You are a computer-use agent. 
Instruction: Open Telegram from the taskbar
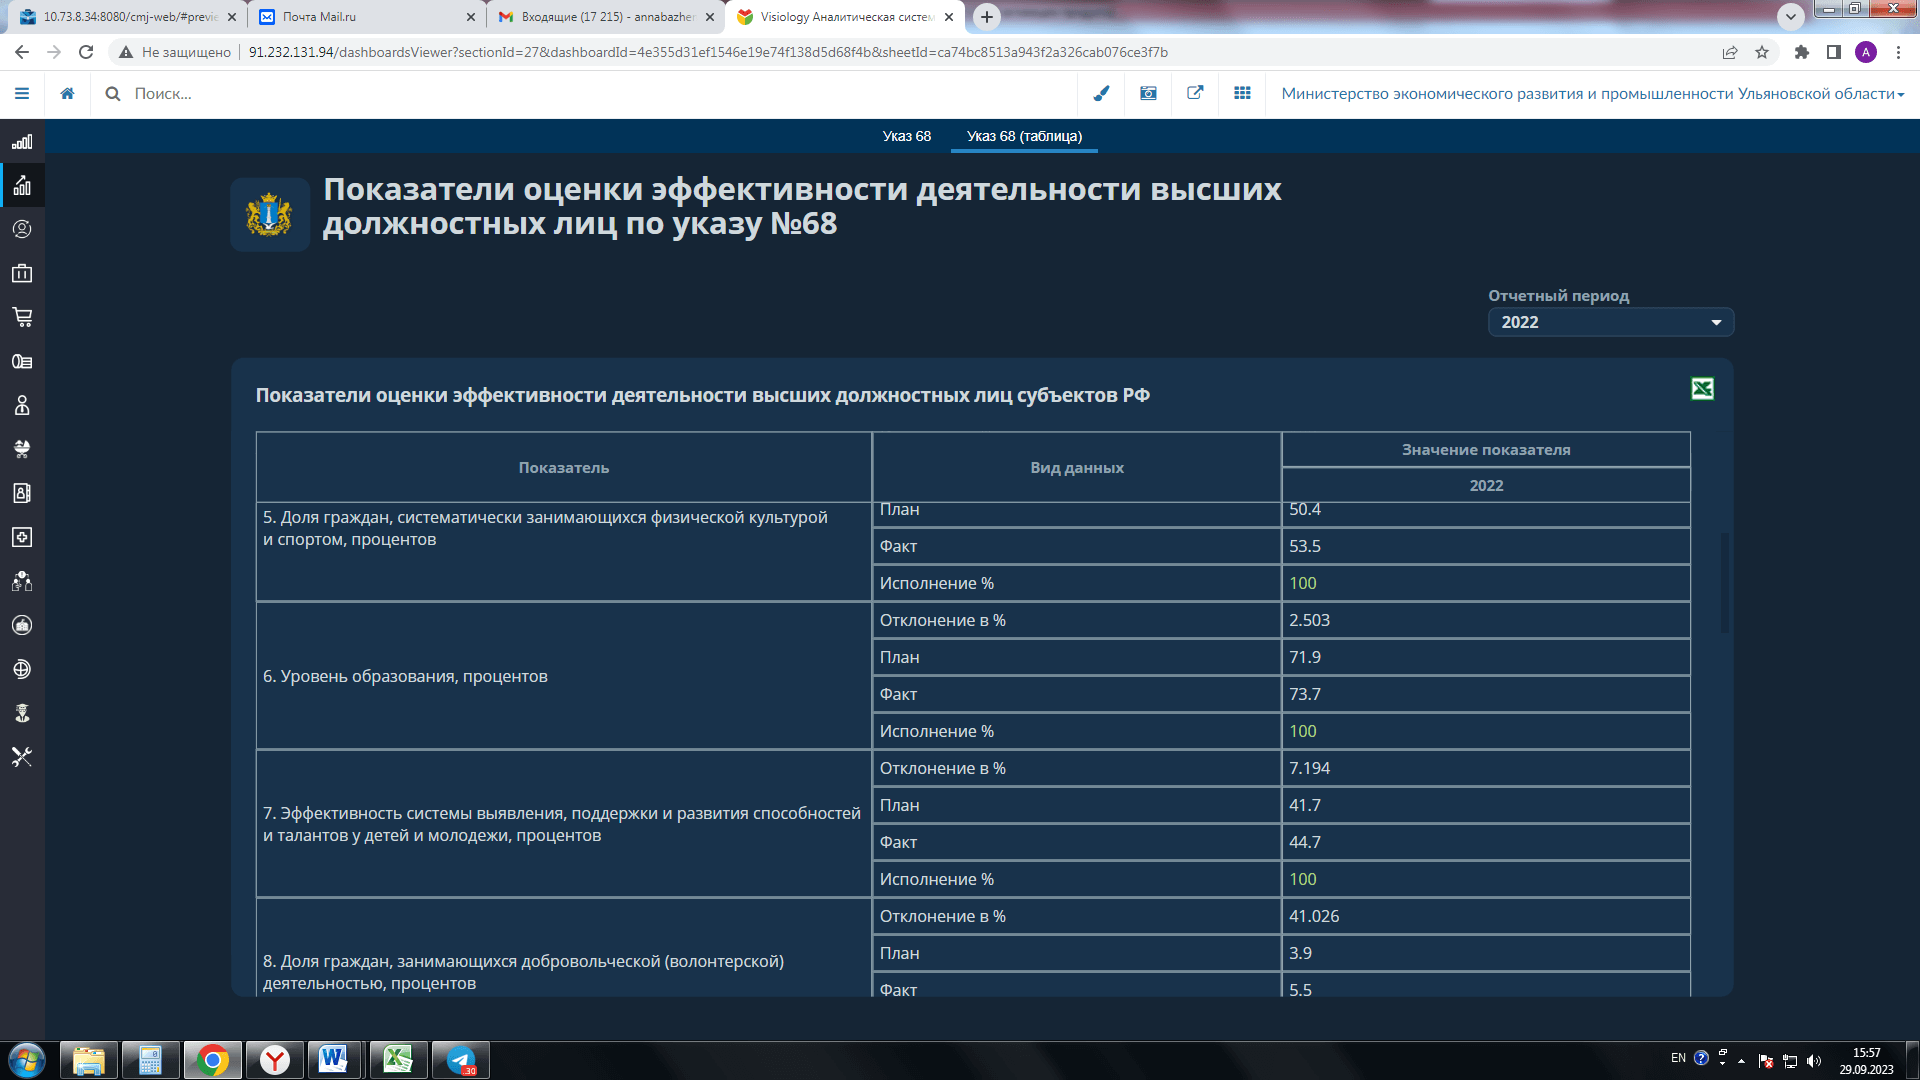tap(461, 1060)
